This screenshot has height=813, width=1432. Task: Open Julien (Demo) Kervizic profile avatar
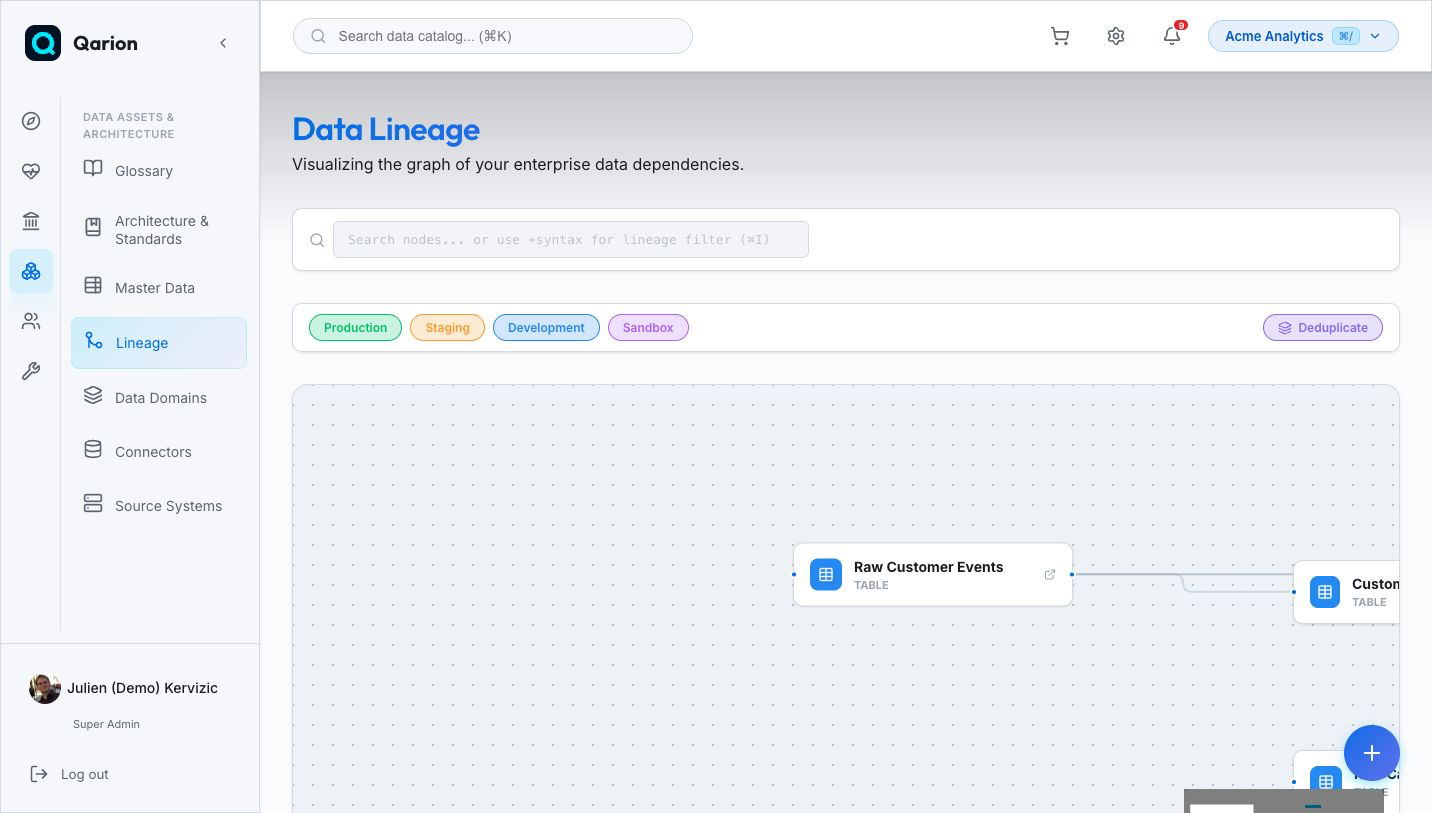tap(45, 688)
